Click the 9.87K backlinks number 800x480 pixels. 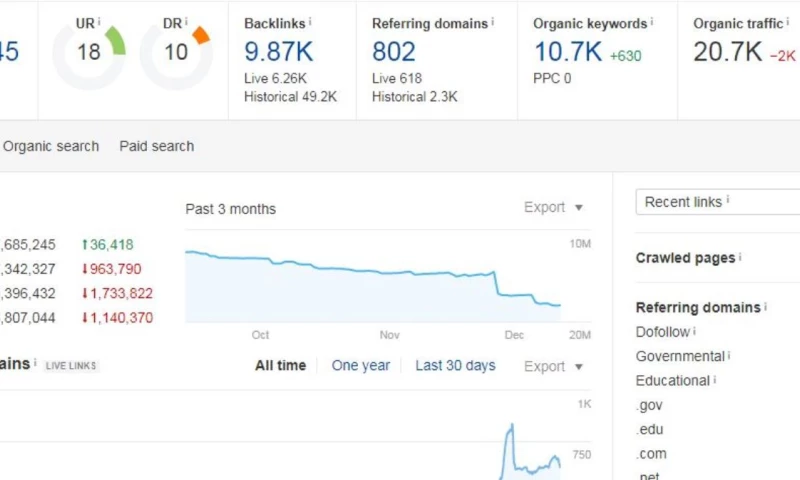click(x=277, y=51)
